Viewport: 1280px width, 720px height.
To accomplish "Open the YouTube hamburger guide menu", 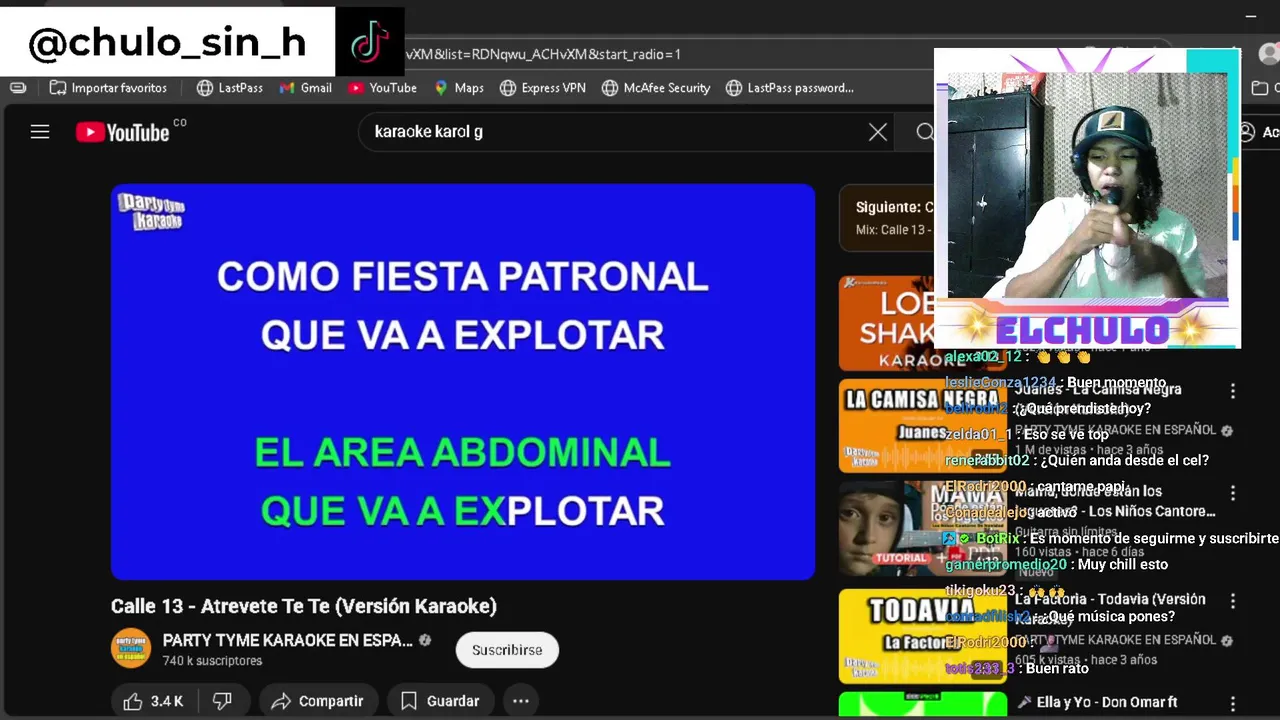I will click(x=40, y=132).
